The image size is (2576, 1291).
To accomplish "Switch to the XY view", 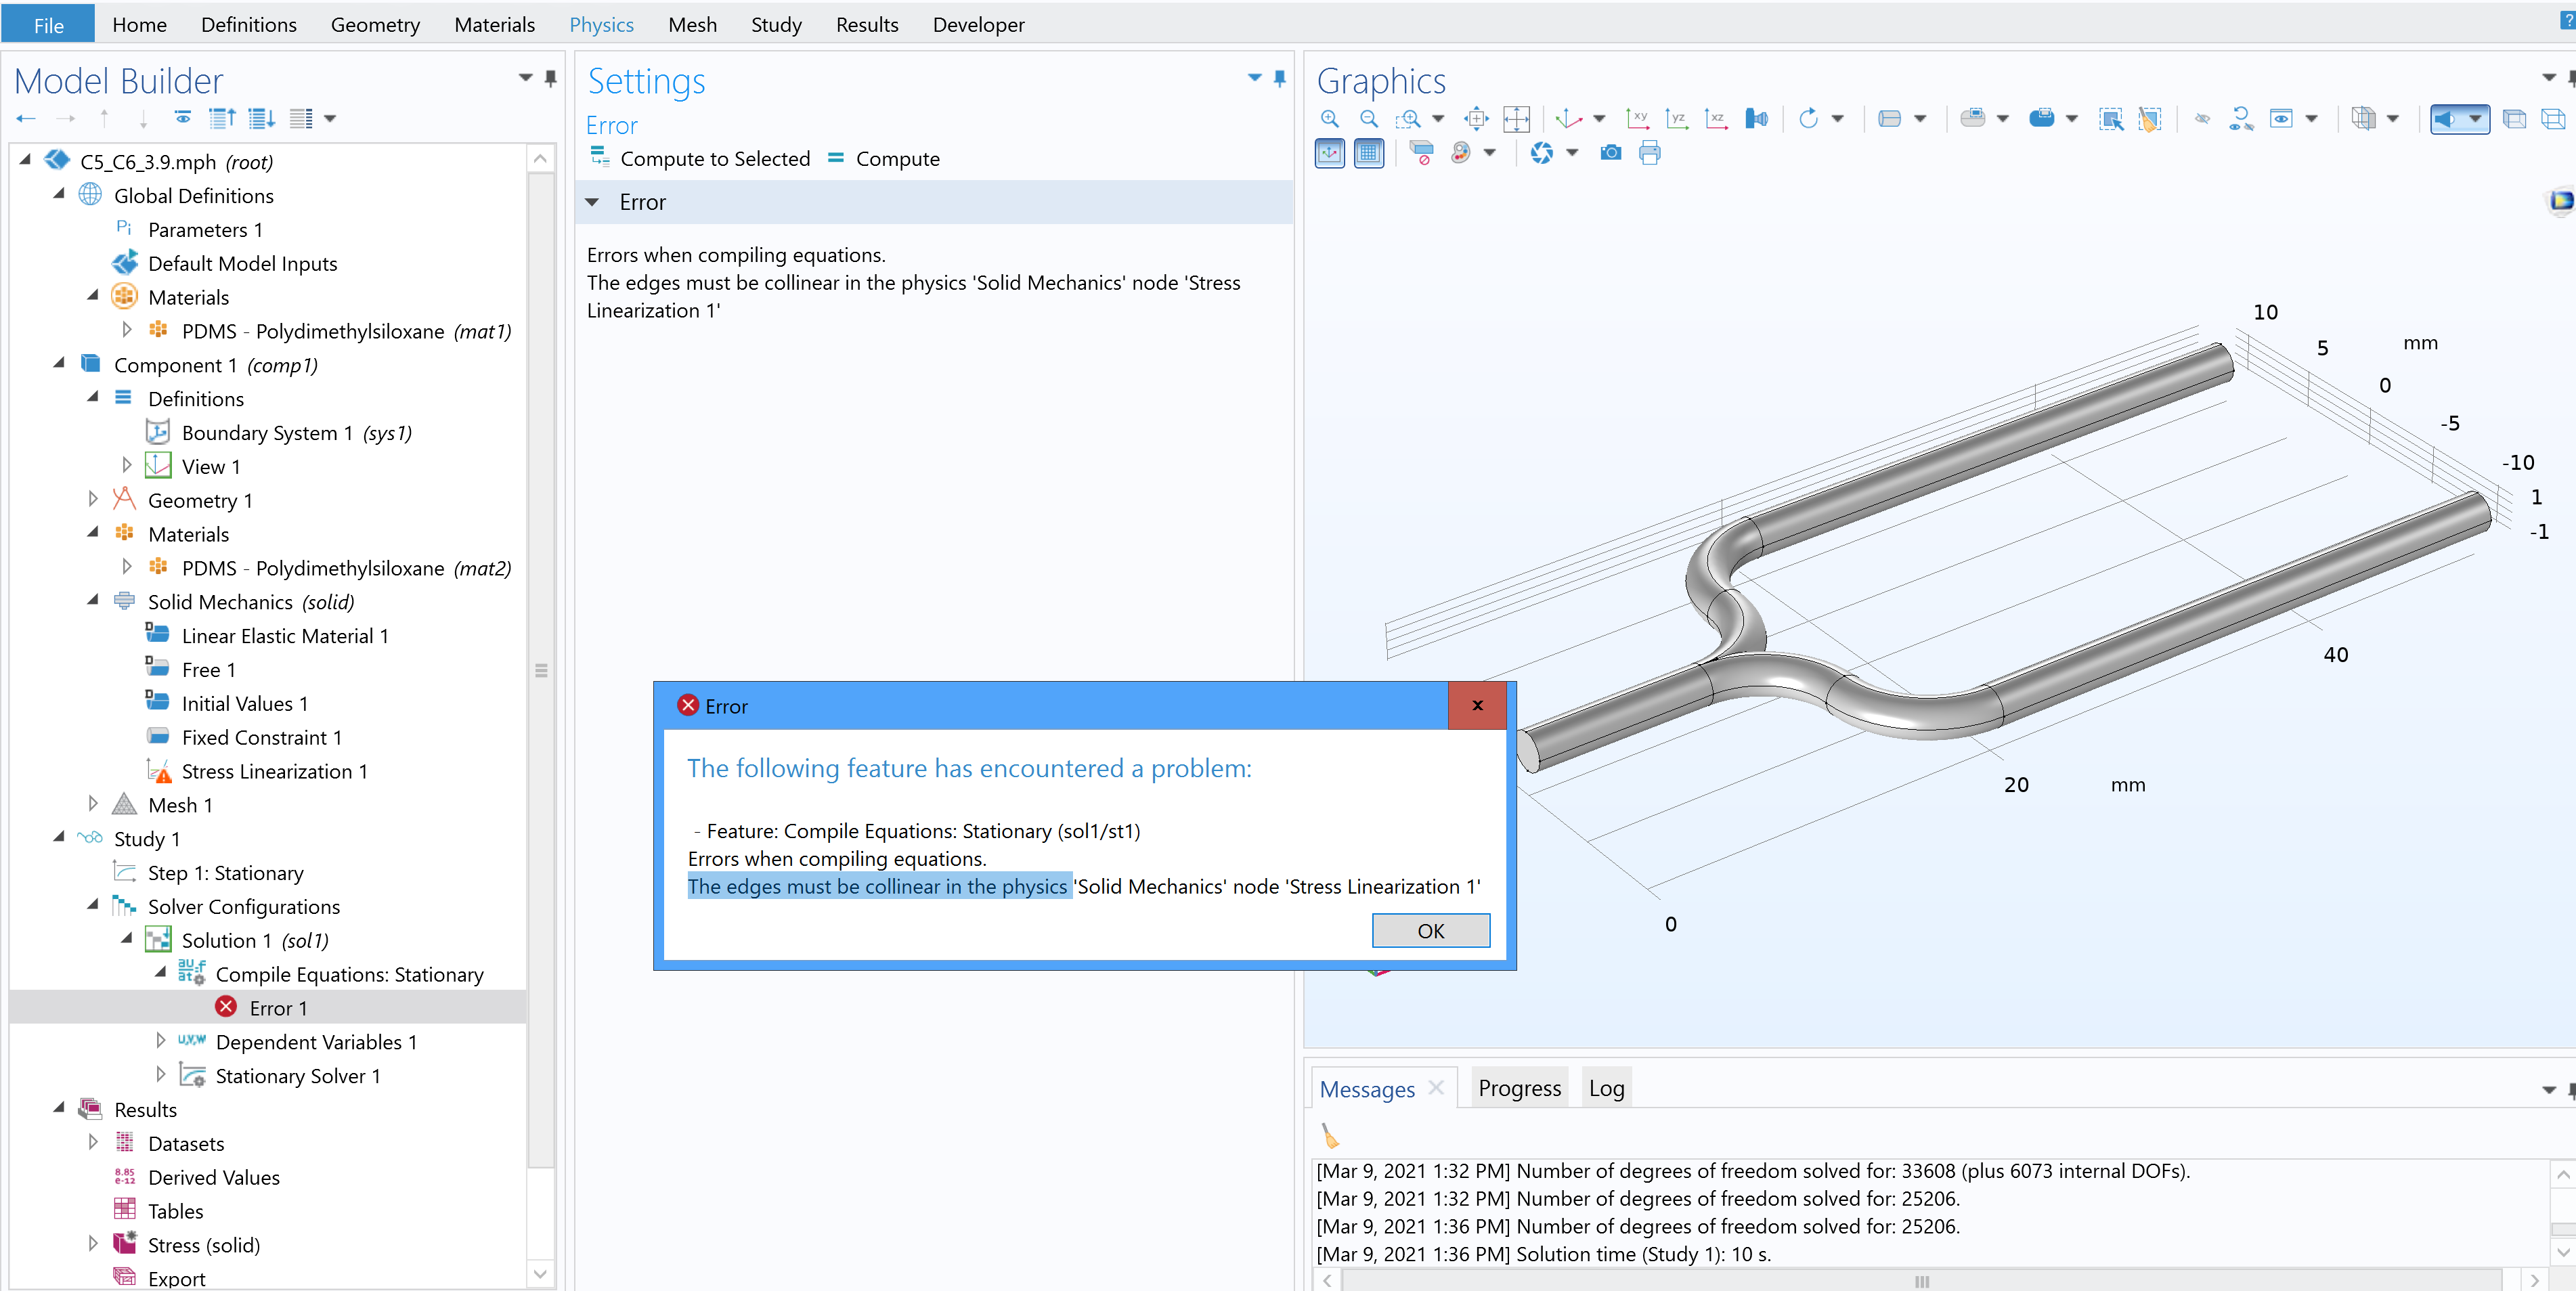I will (1637, 119).
